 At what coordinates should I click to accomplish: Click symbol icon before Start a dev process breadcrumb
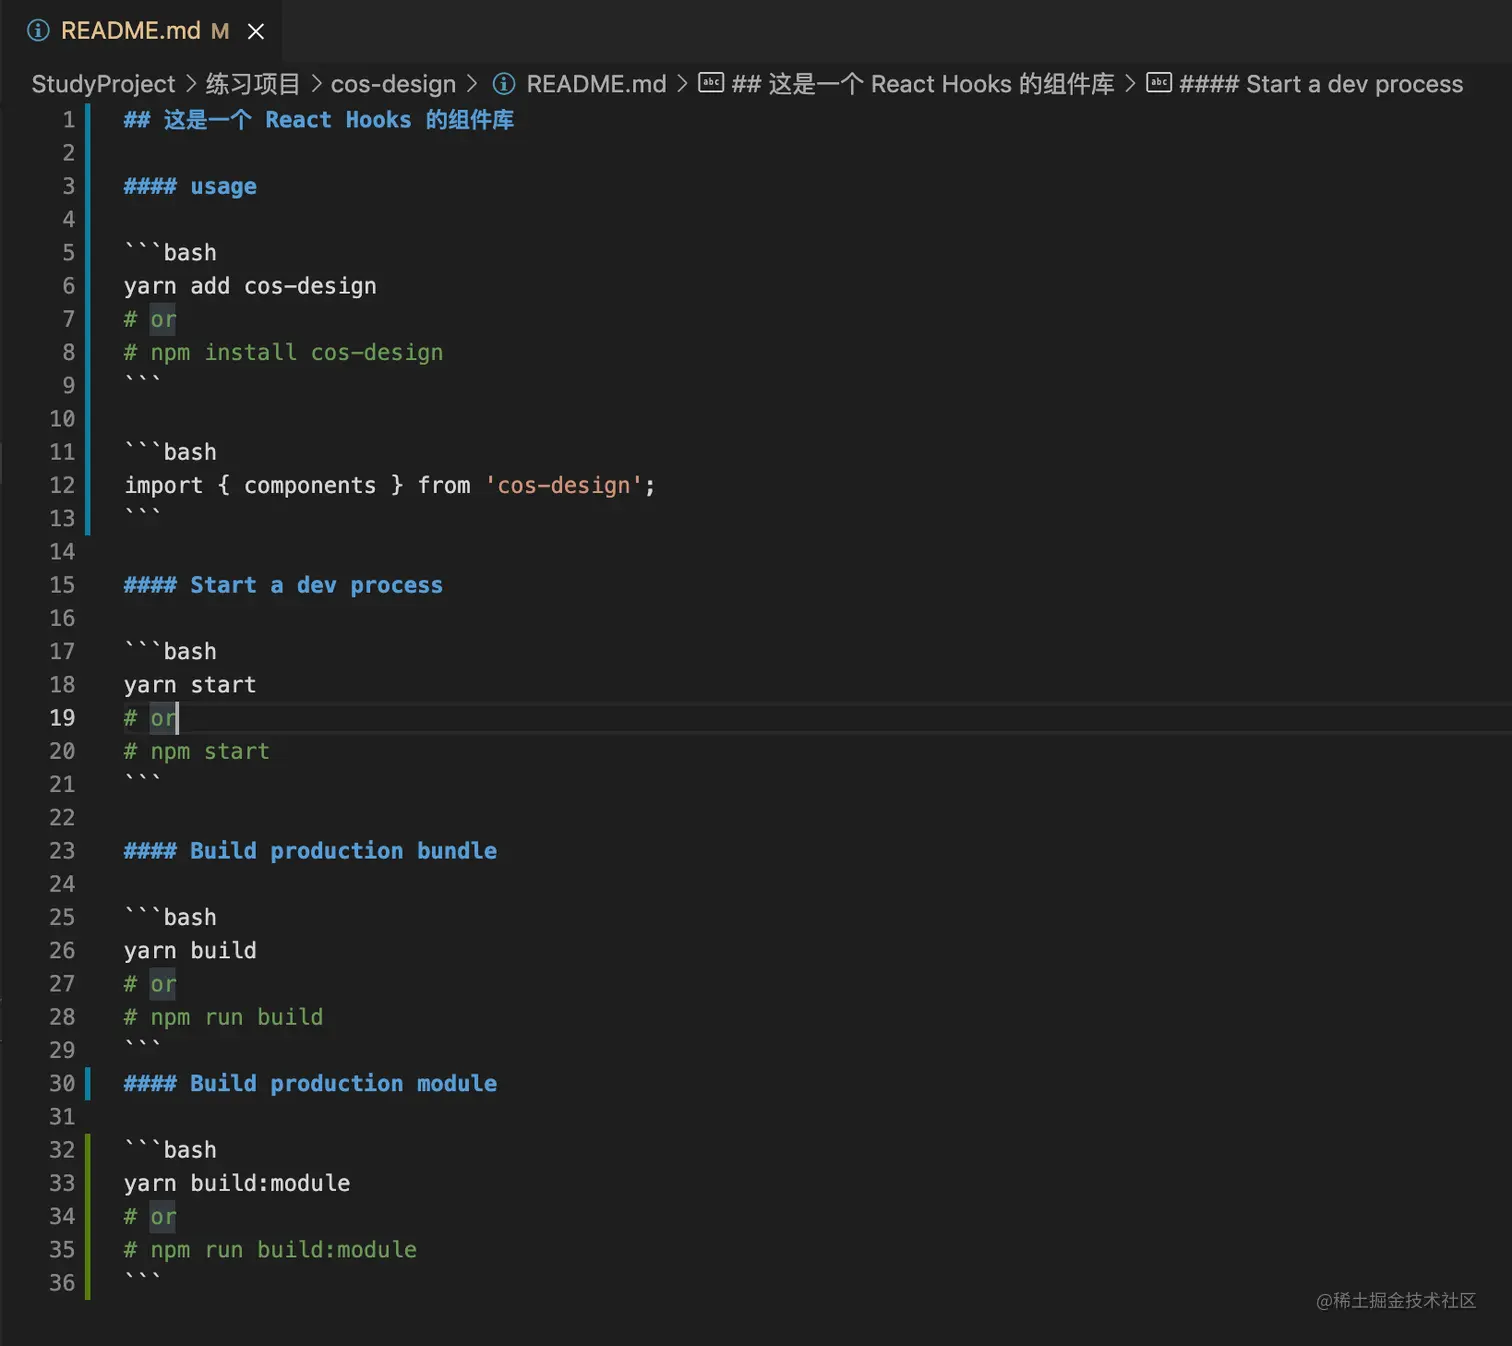coord(1159,83)
